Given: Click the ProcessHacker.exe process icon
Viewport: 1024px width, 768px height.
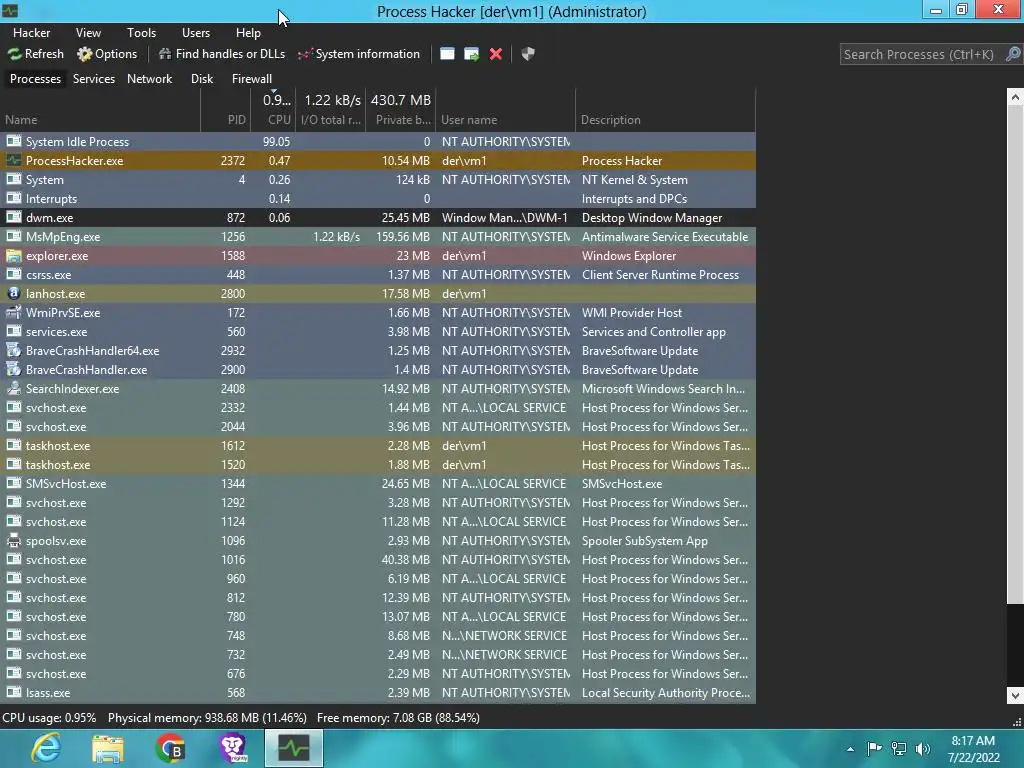Looking at the screenshot, I should pos(14,160).
